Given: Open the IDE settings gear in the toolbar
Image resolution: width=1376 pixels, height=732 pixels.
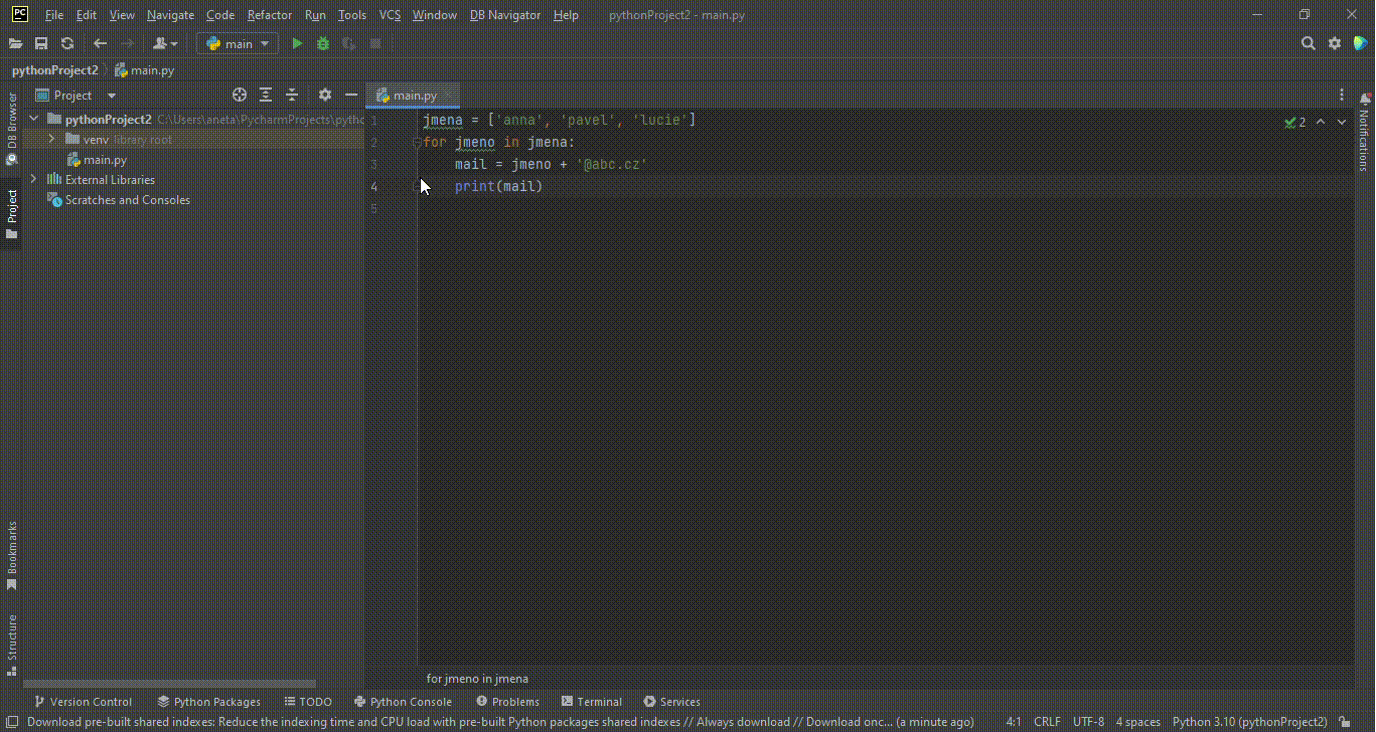Looking at the screenshot, I should click(1334, 43).
